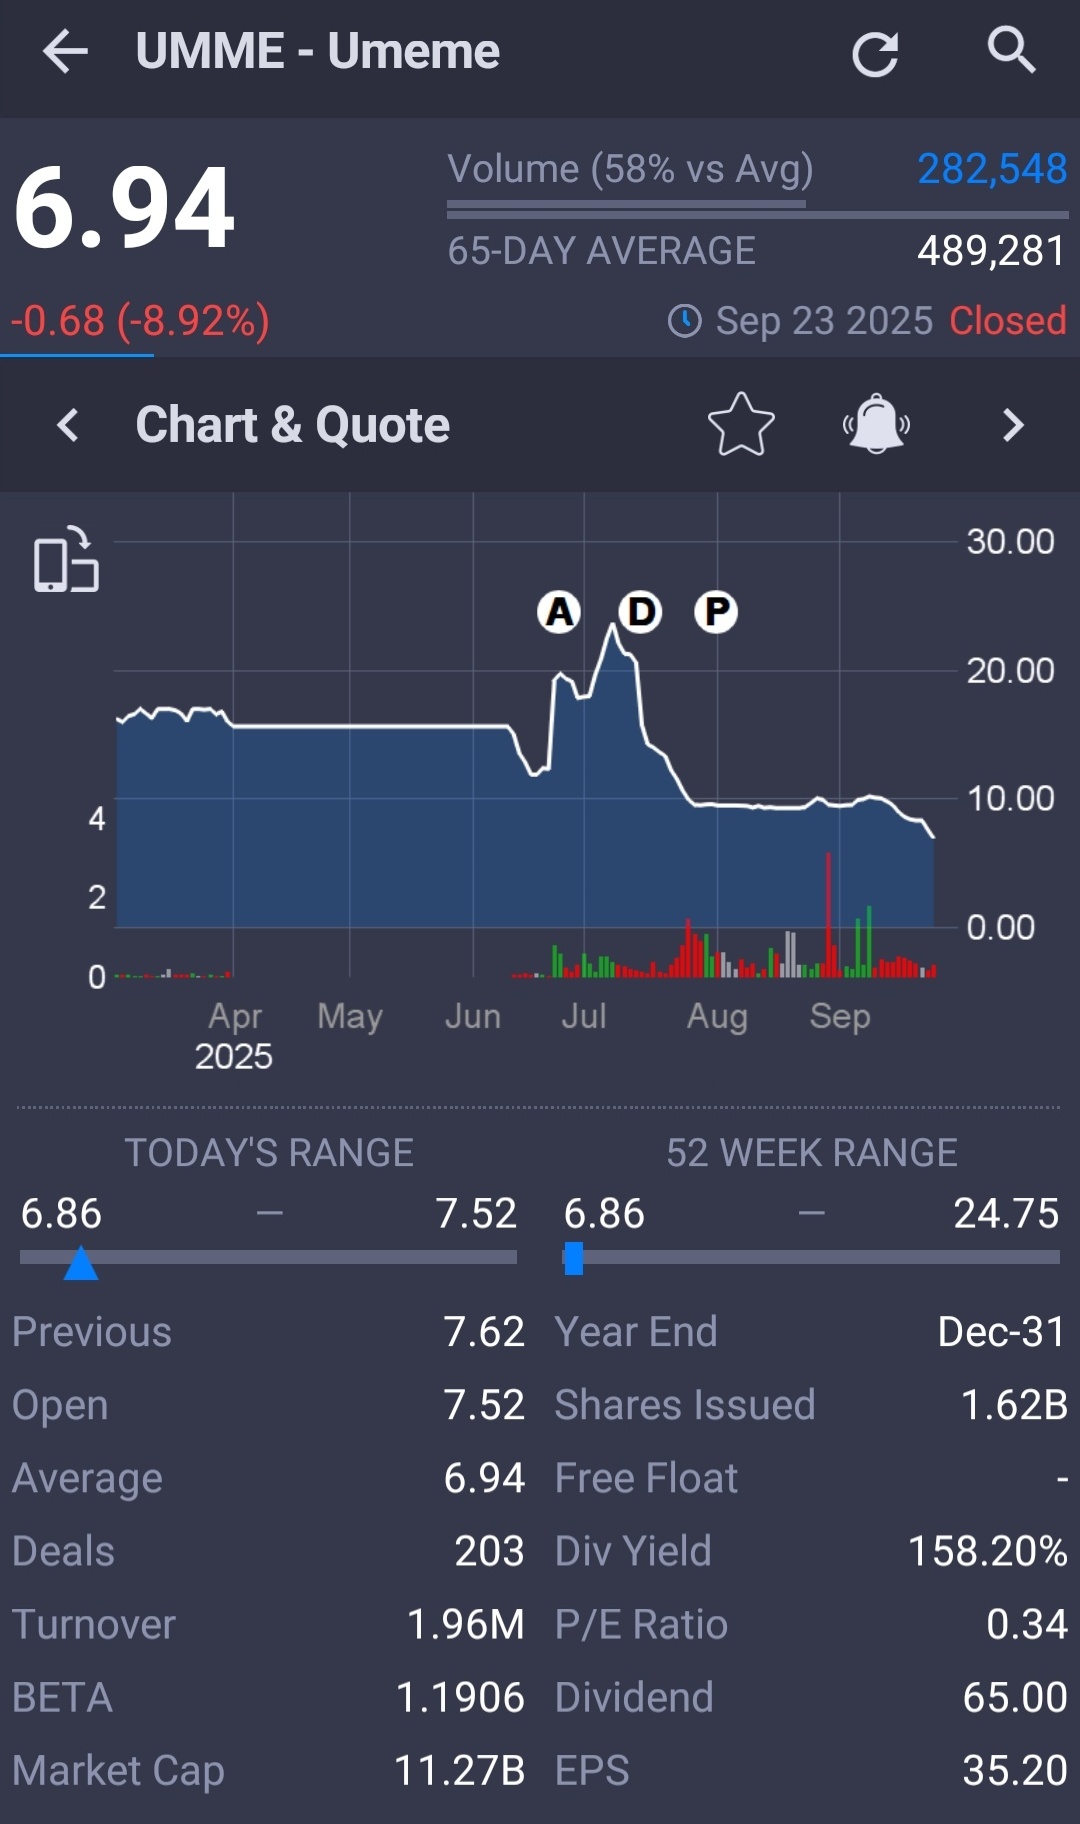1080x1824 pixels.
Task: Tap the Volume (58% vs Avg) label
Action: point(630,169)
